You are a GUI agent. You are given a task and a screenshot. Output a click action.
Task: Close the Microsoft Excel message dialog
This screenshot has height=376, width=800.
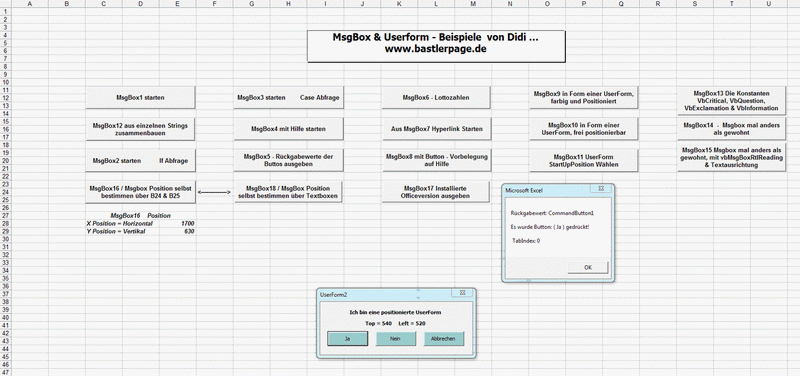(600, 189)
